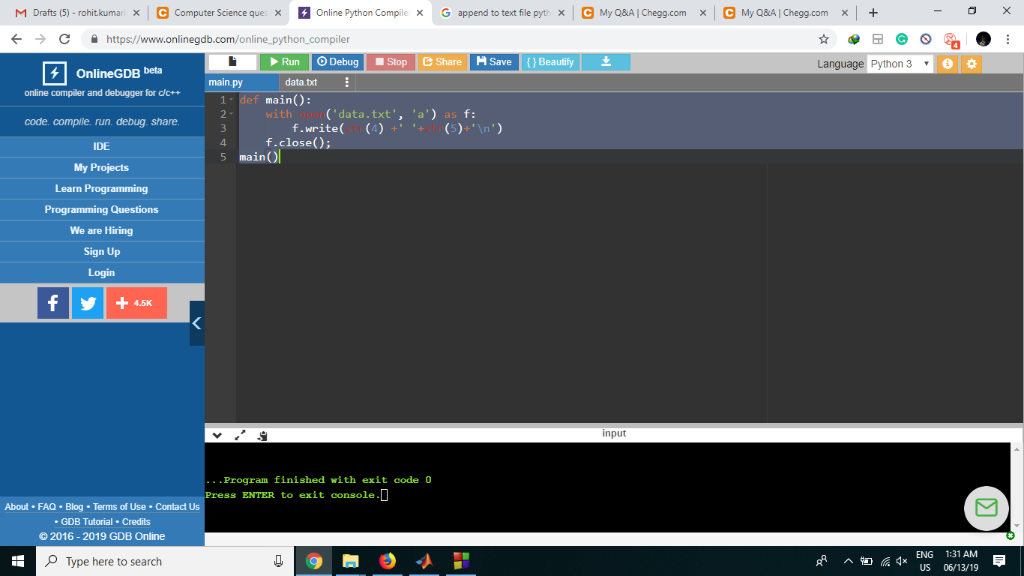Share the page via the Twitter icon

click(x=88, y=302)
